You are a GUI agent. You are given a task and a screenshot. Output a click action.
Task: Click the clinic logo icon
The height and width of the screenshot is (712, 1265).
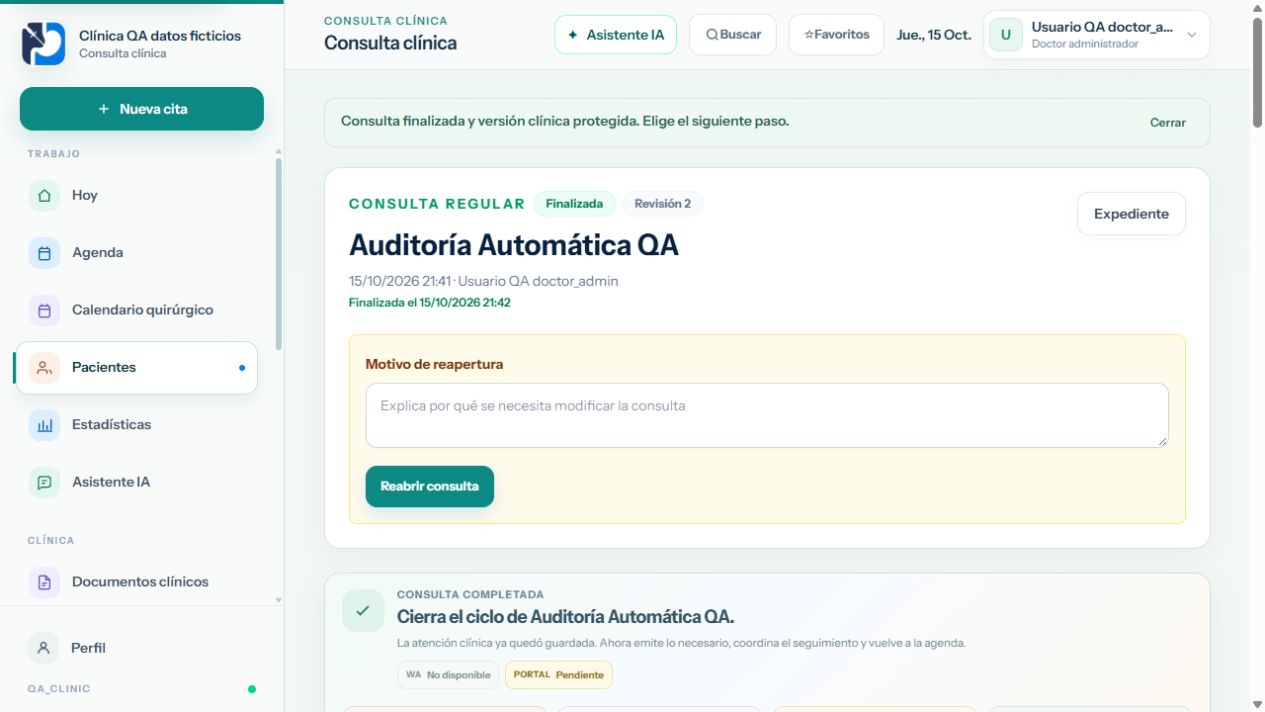(43, 44)
